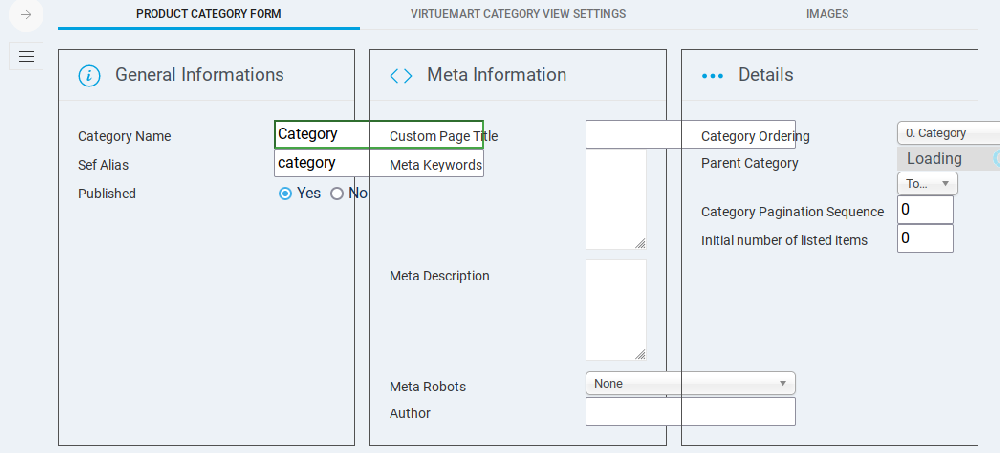Image resolution: width=1000 pixels, height=453 pixels.
Task: Expand the Category Ordering dropdown
Action: pyautogui.click(x=948, y=133)
